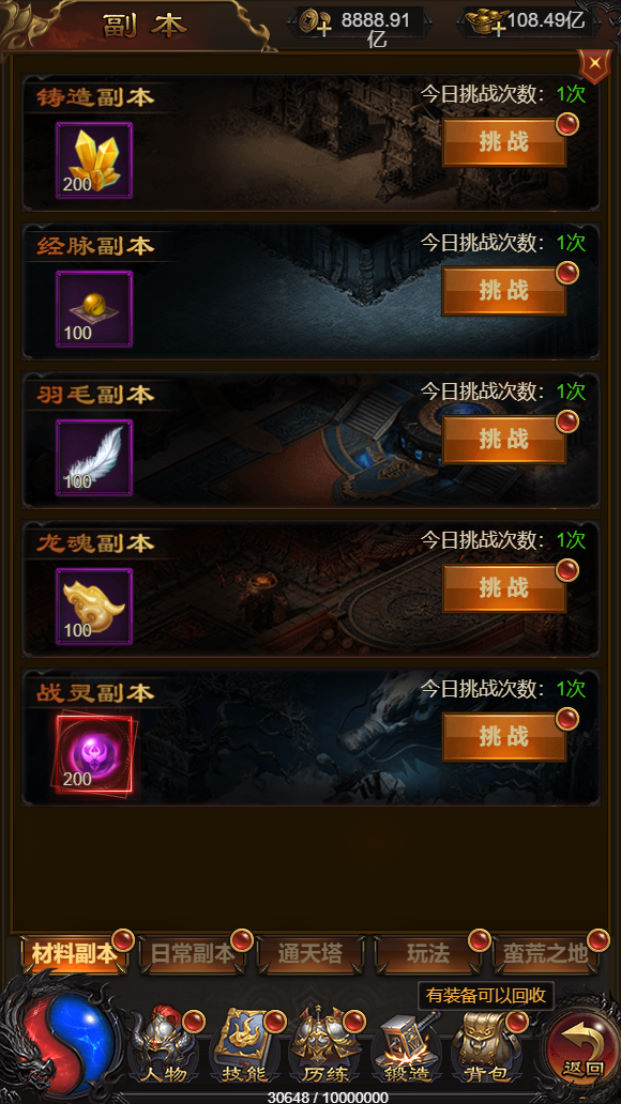This screenshot has width=621, height=1104.
Task: Challenge the 铸造副本 dungeon
Action: pyautogui.click(x=504, y=142)
